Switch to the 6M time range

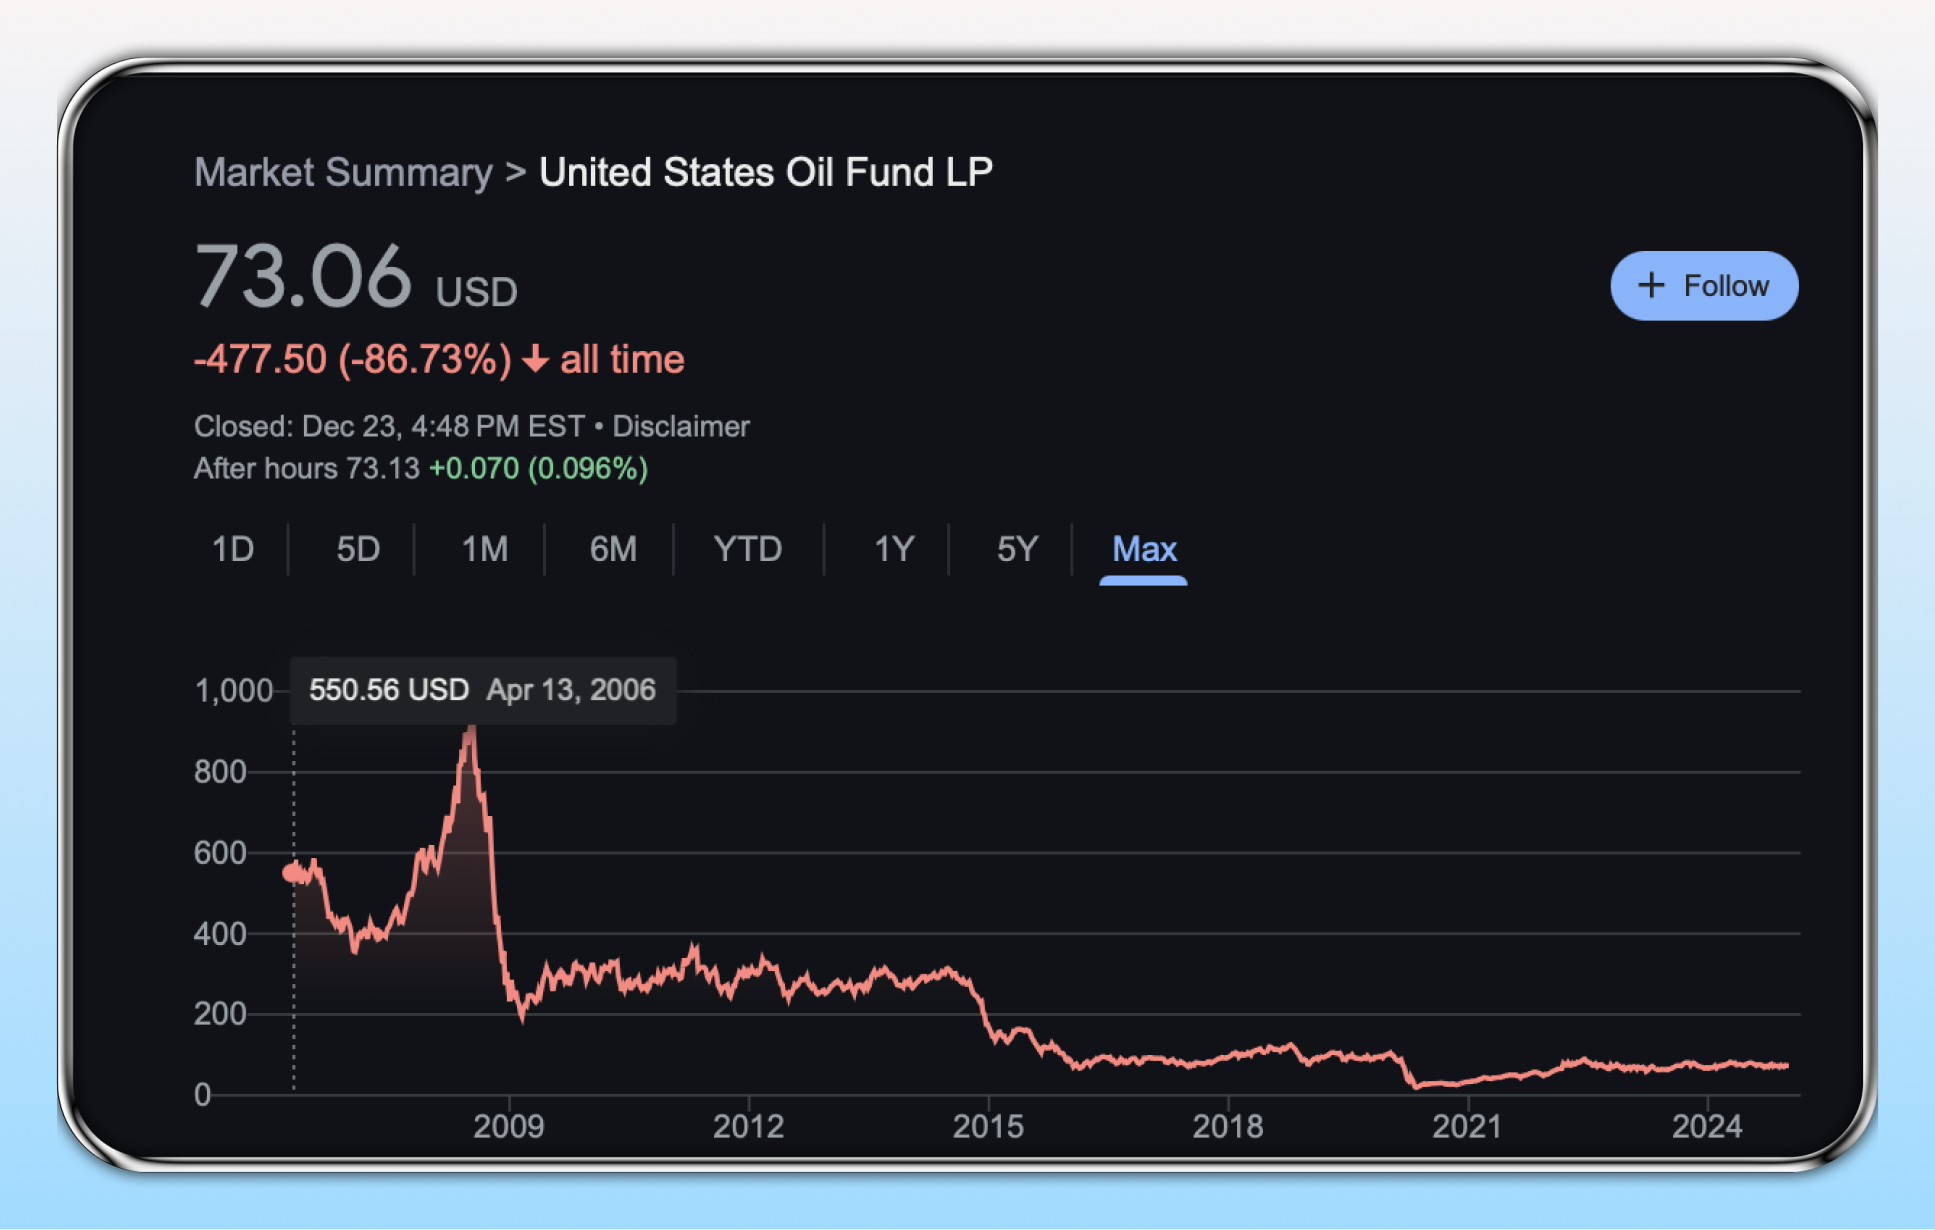click(x=613, y=549)
